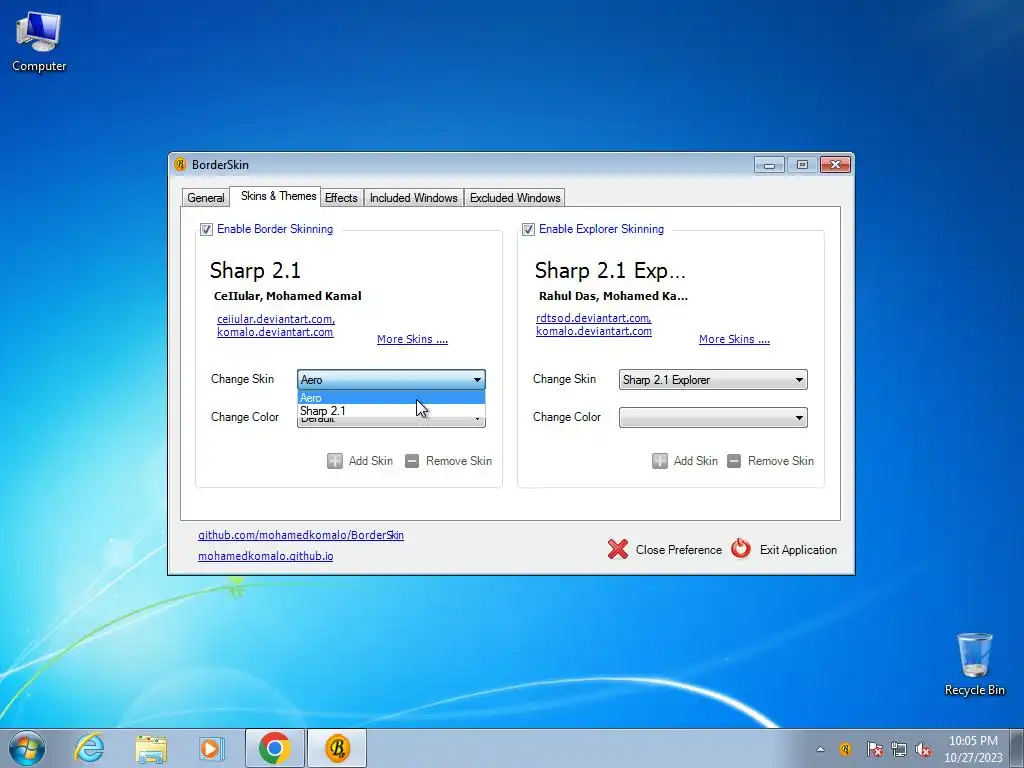Open mohamedkomalo.github.io link

[266, 556]
